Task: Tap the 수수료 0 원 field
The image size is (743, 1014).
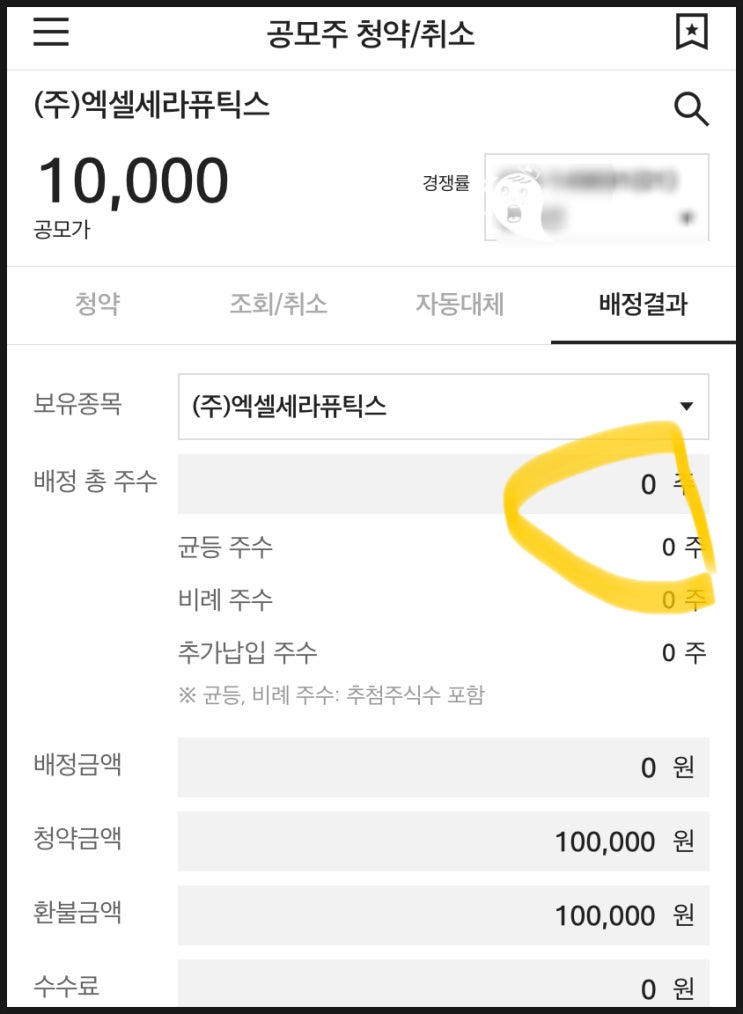Action: (444, 986)
